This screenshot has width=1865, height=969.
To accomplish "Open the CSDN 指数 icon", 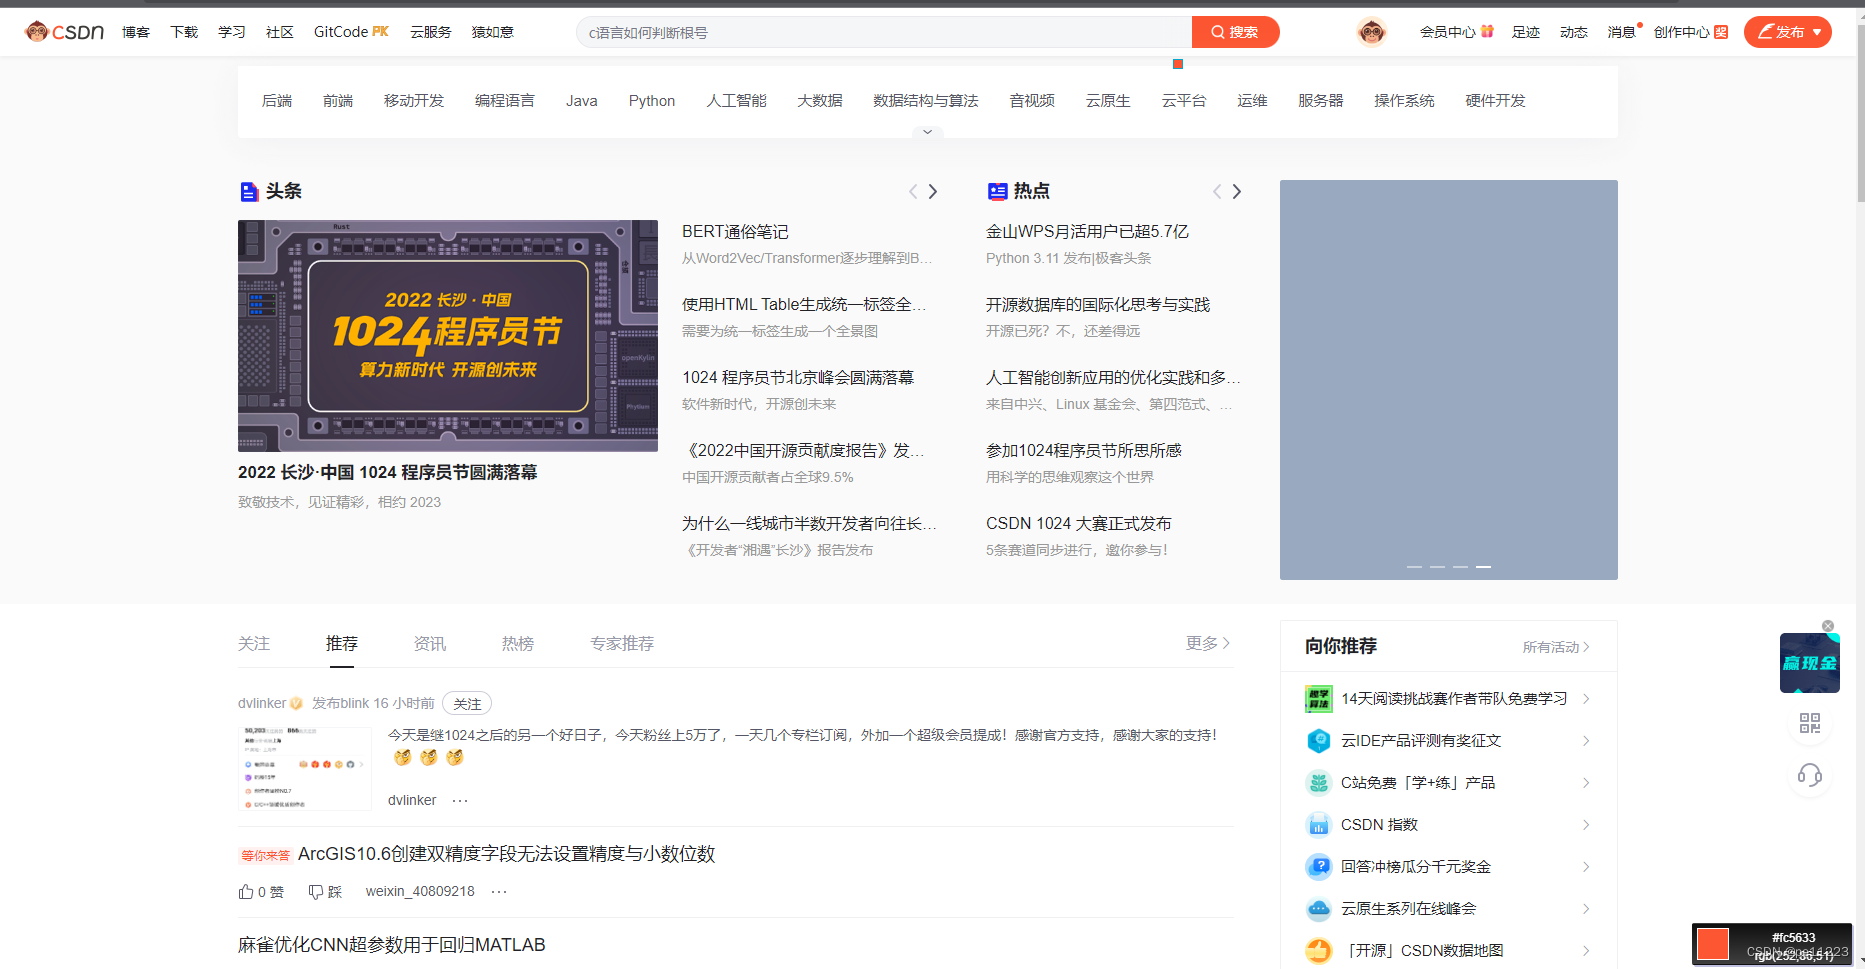I will click(x=1319, y=825).
